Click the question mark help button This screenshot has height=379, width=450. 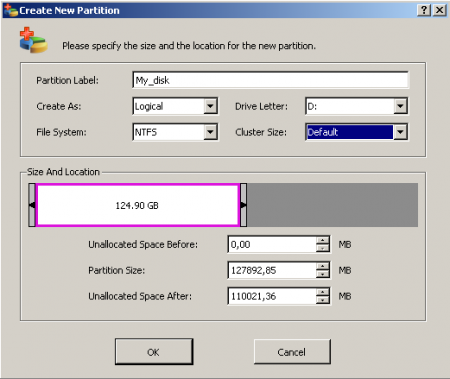click(x=424, y=10)
